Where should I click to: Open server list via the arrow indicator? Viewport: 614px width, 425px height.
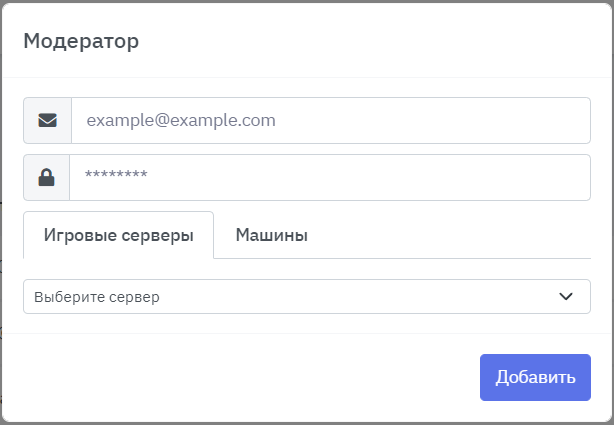tap(566, 296)
